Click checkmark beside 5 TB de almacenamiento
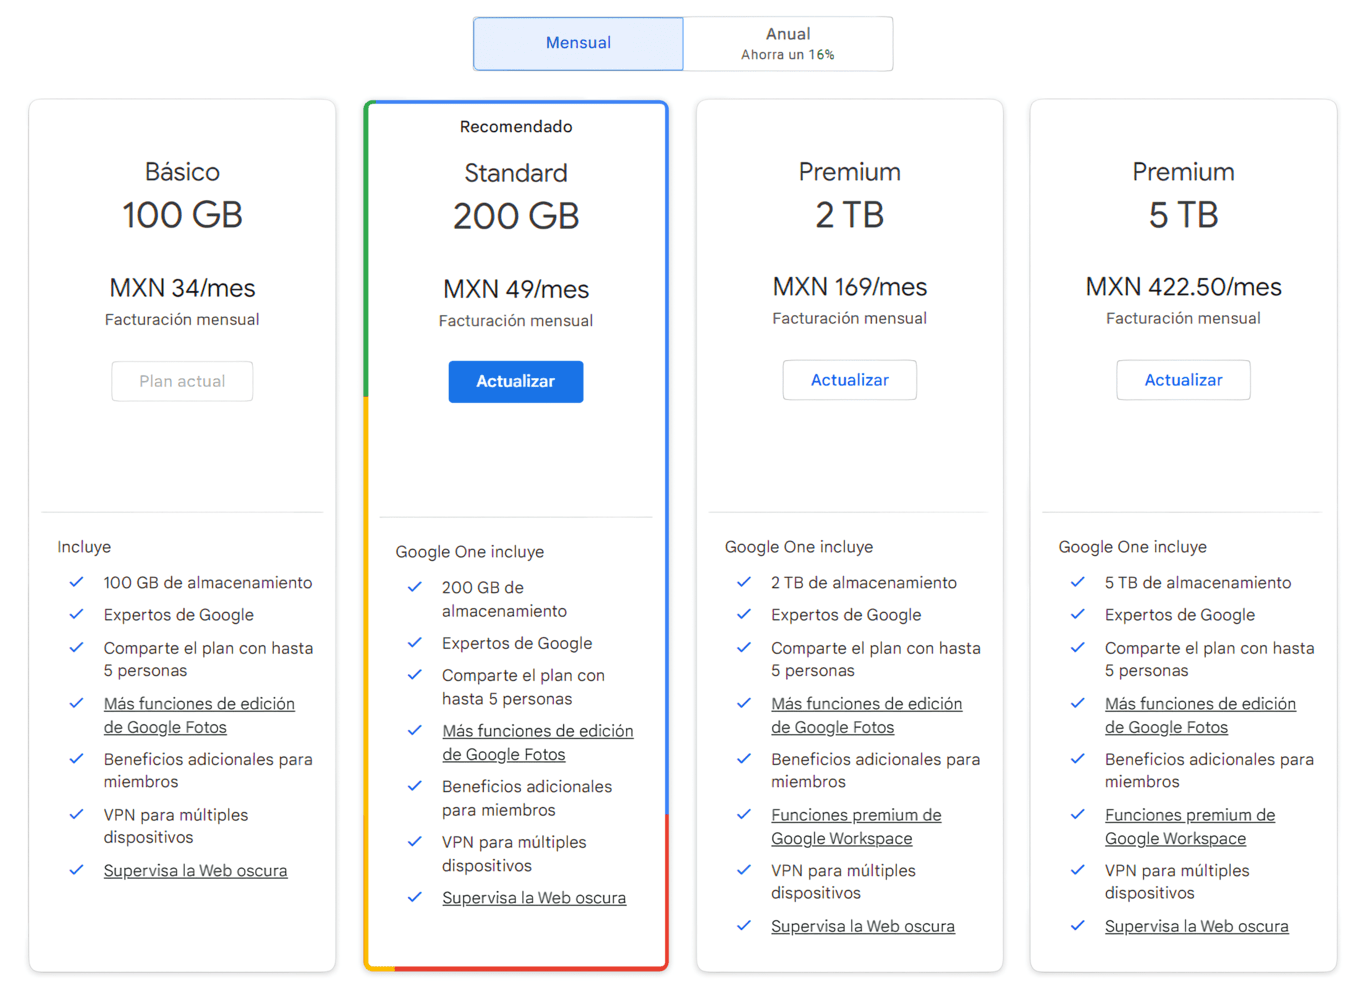Viewport: 1366px width, 985px height. [1077, 582]
